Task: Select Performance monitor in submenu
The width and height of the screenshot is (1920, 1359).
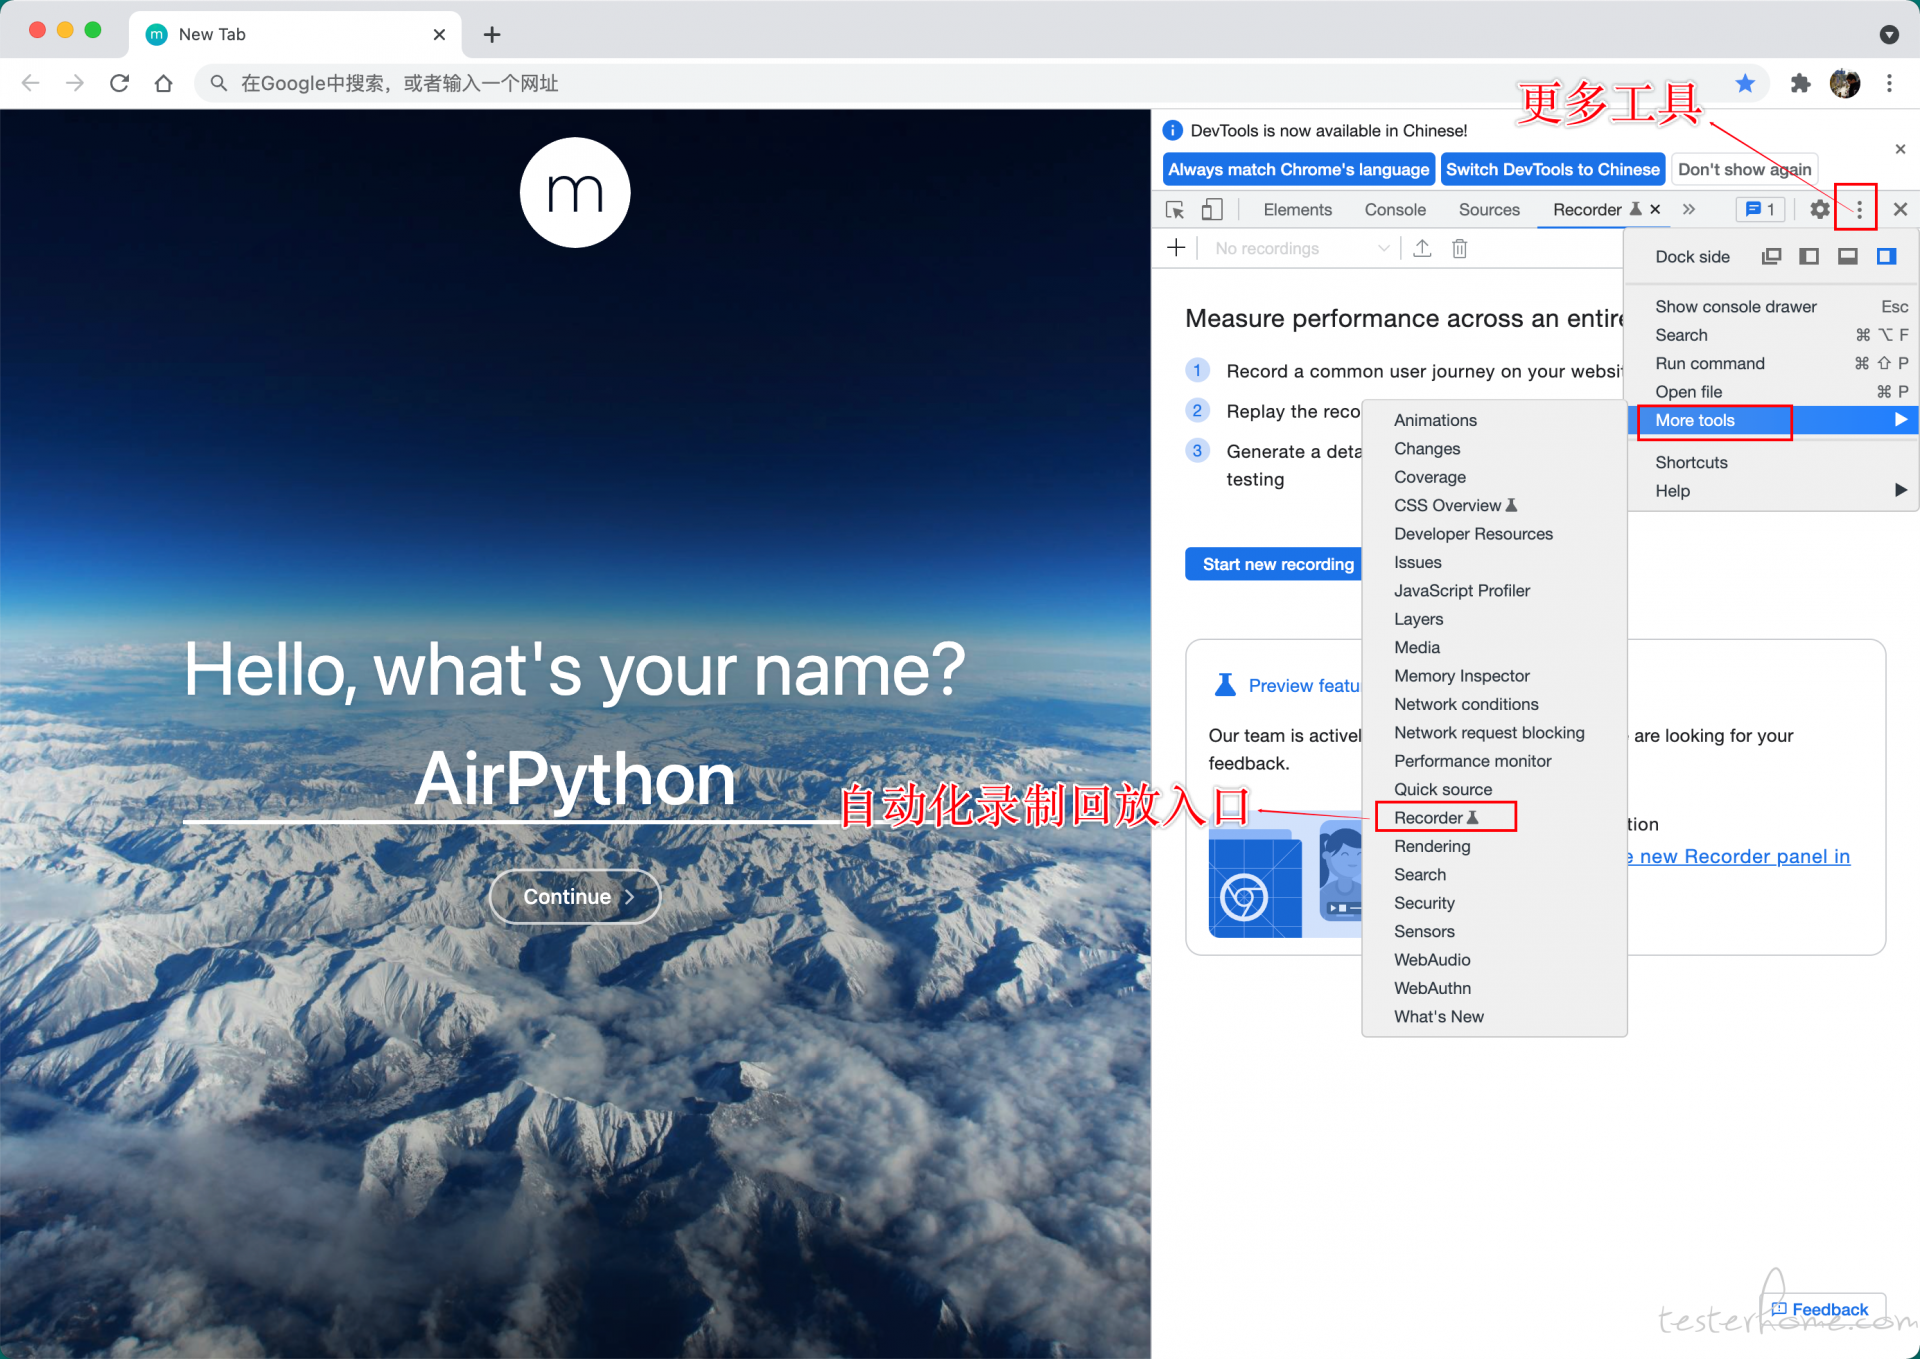Action: 1494,762
